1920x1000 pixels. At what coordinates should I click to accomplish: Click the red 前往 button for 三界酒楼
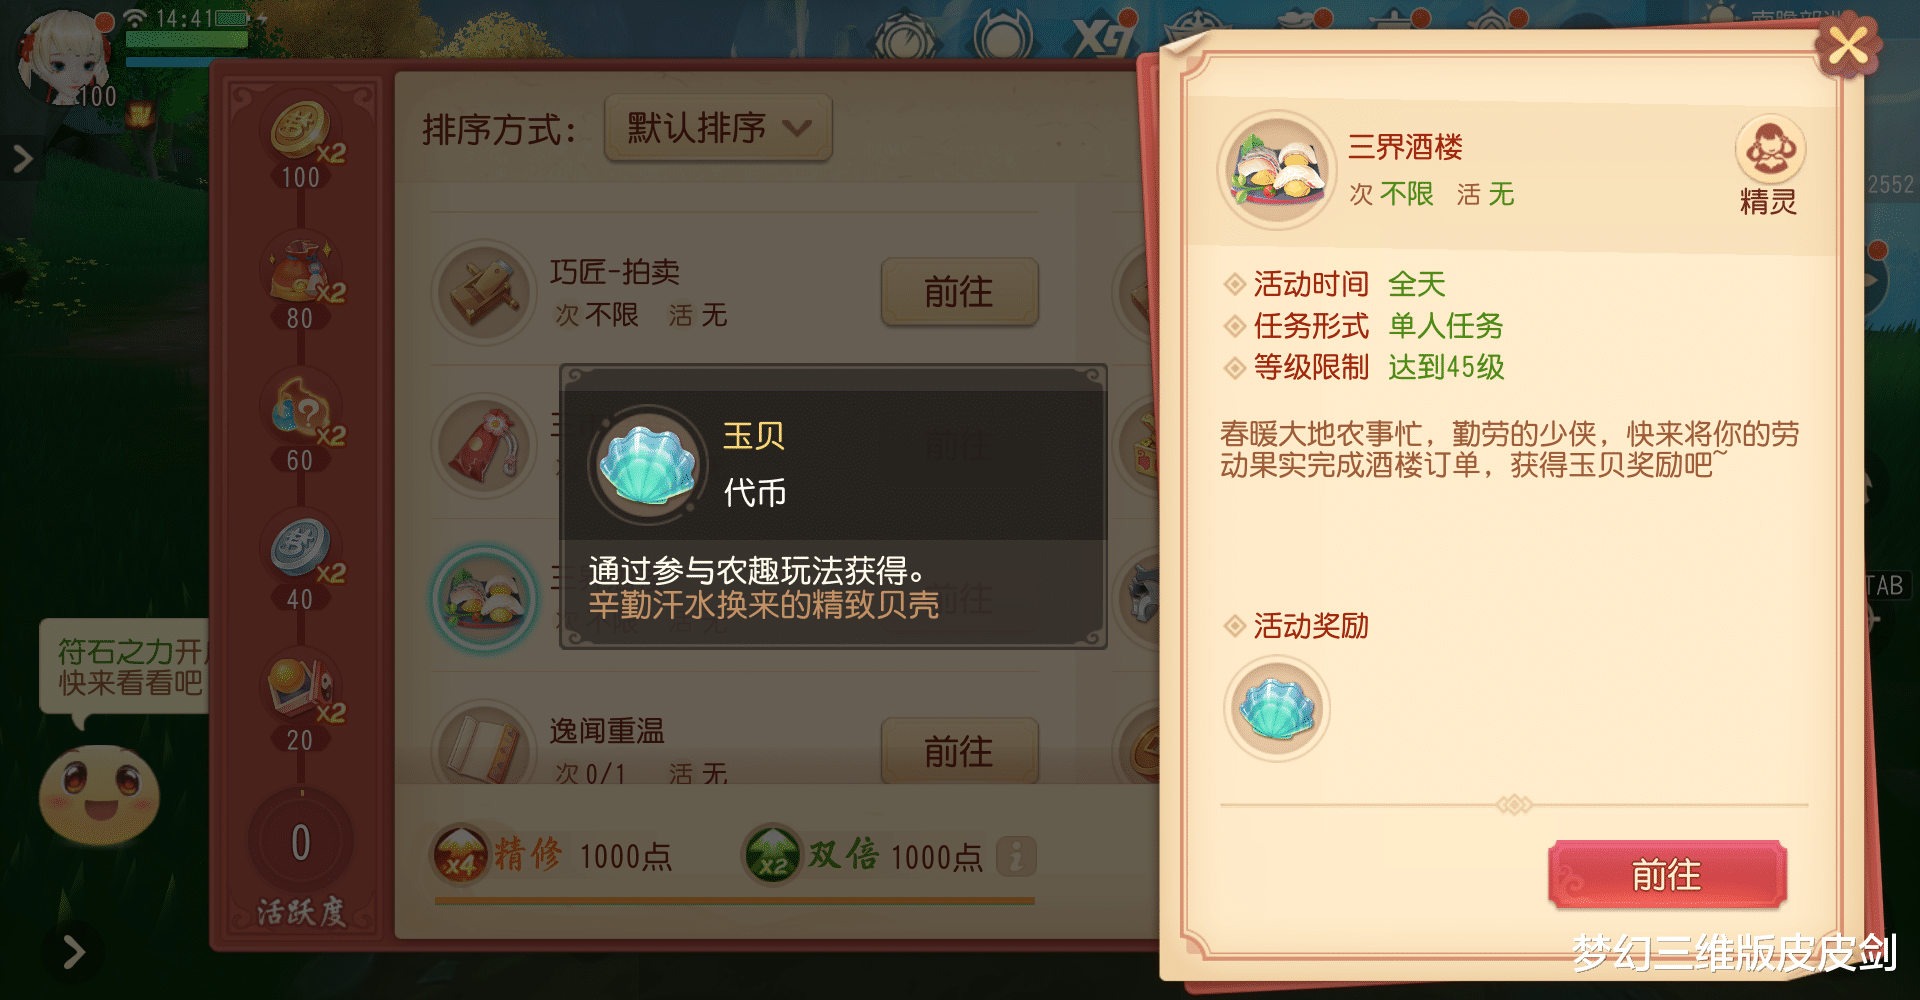click(1666, 875)
